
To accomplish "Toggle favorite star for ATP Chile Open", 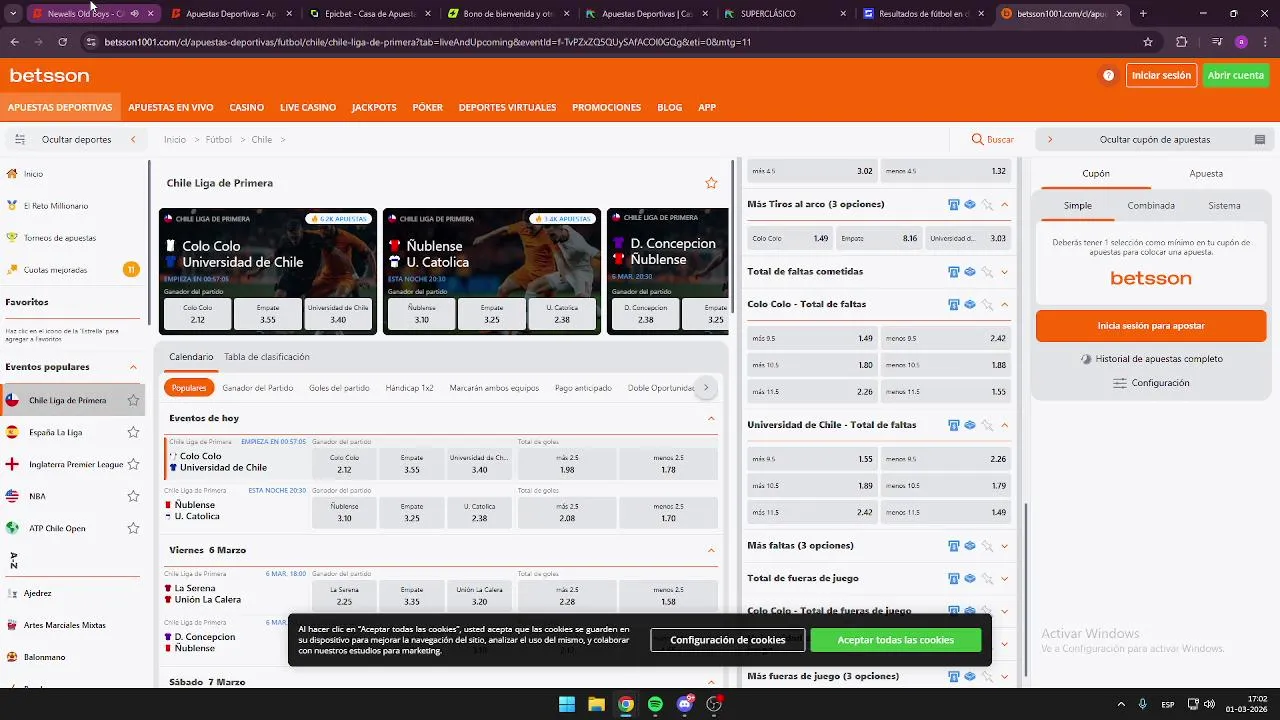I will point(133,528).
